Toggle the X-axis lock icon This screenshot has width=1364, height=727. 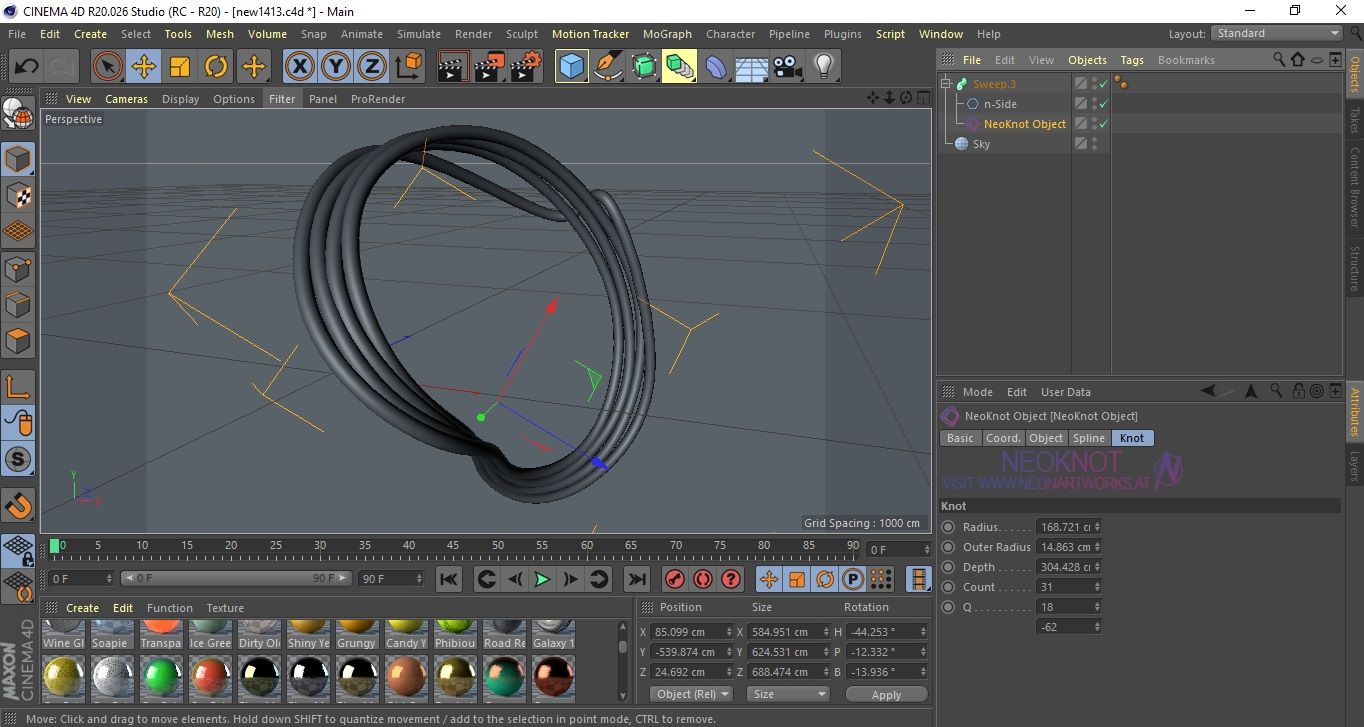click(x=299, y=67)
